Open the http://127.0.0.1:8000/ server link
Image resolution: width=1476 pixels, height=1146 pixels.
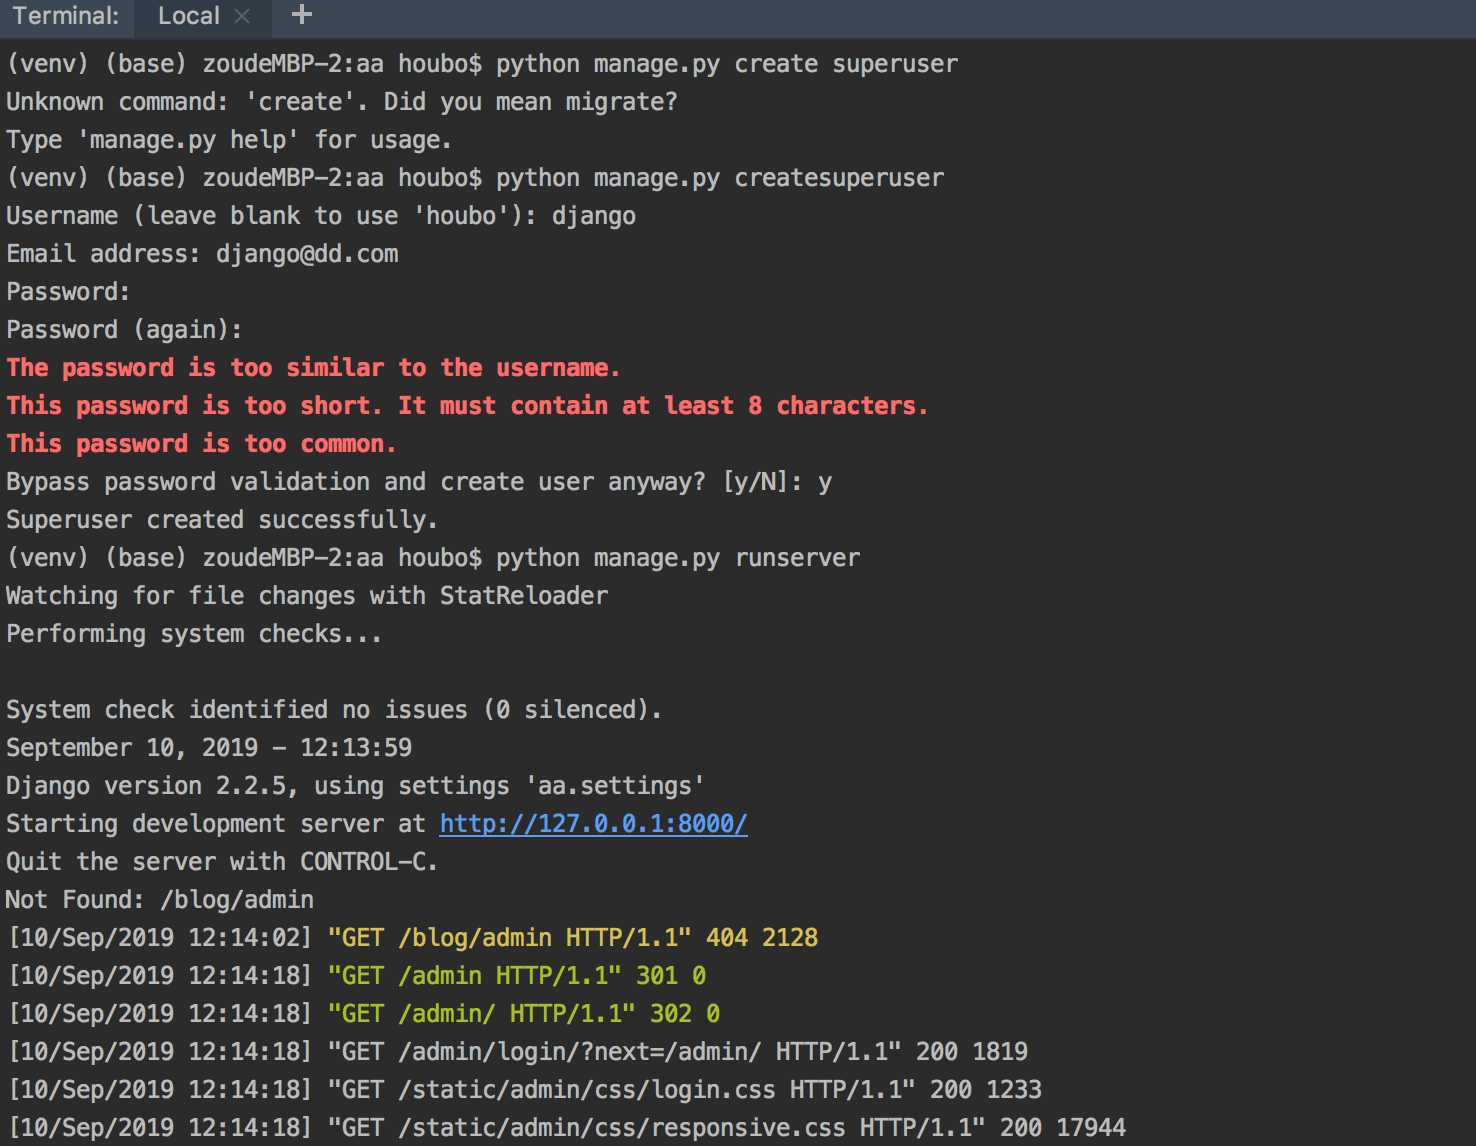tap(593, 824)
